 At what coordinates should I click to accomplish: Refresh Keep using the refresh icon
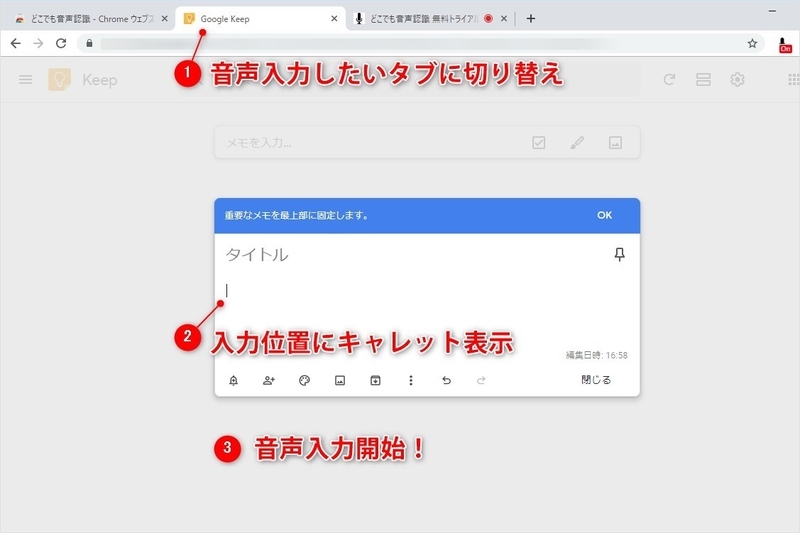pyautogui.click(x=669, y=80)
